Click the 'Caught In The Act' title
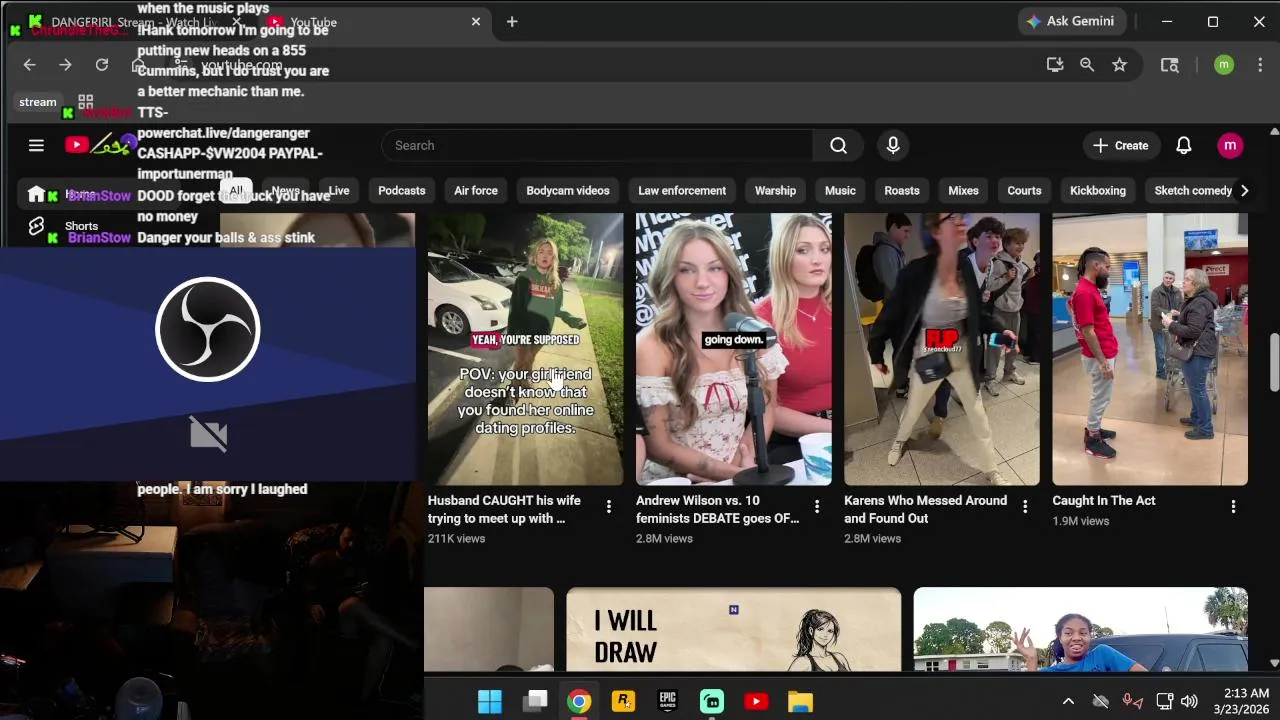This screenshot has height=720, width=1280. [1103, 501]
